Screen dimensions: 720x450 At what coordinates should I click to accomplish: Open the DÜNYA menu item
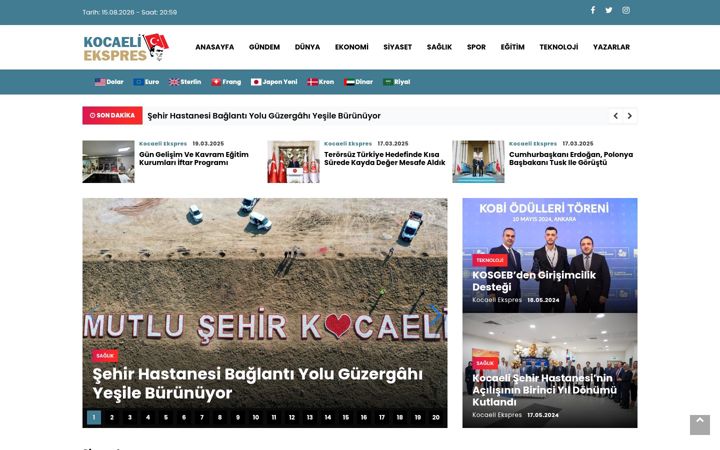point(307,47)
